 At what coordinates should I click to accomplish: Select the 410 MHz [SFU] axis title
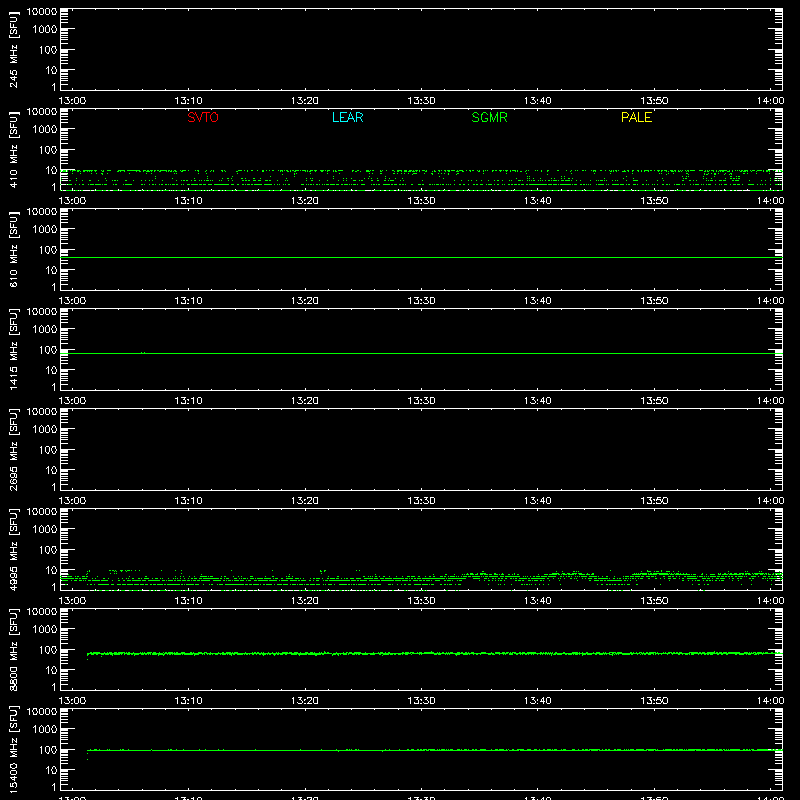[x=14, y=149]
